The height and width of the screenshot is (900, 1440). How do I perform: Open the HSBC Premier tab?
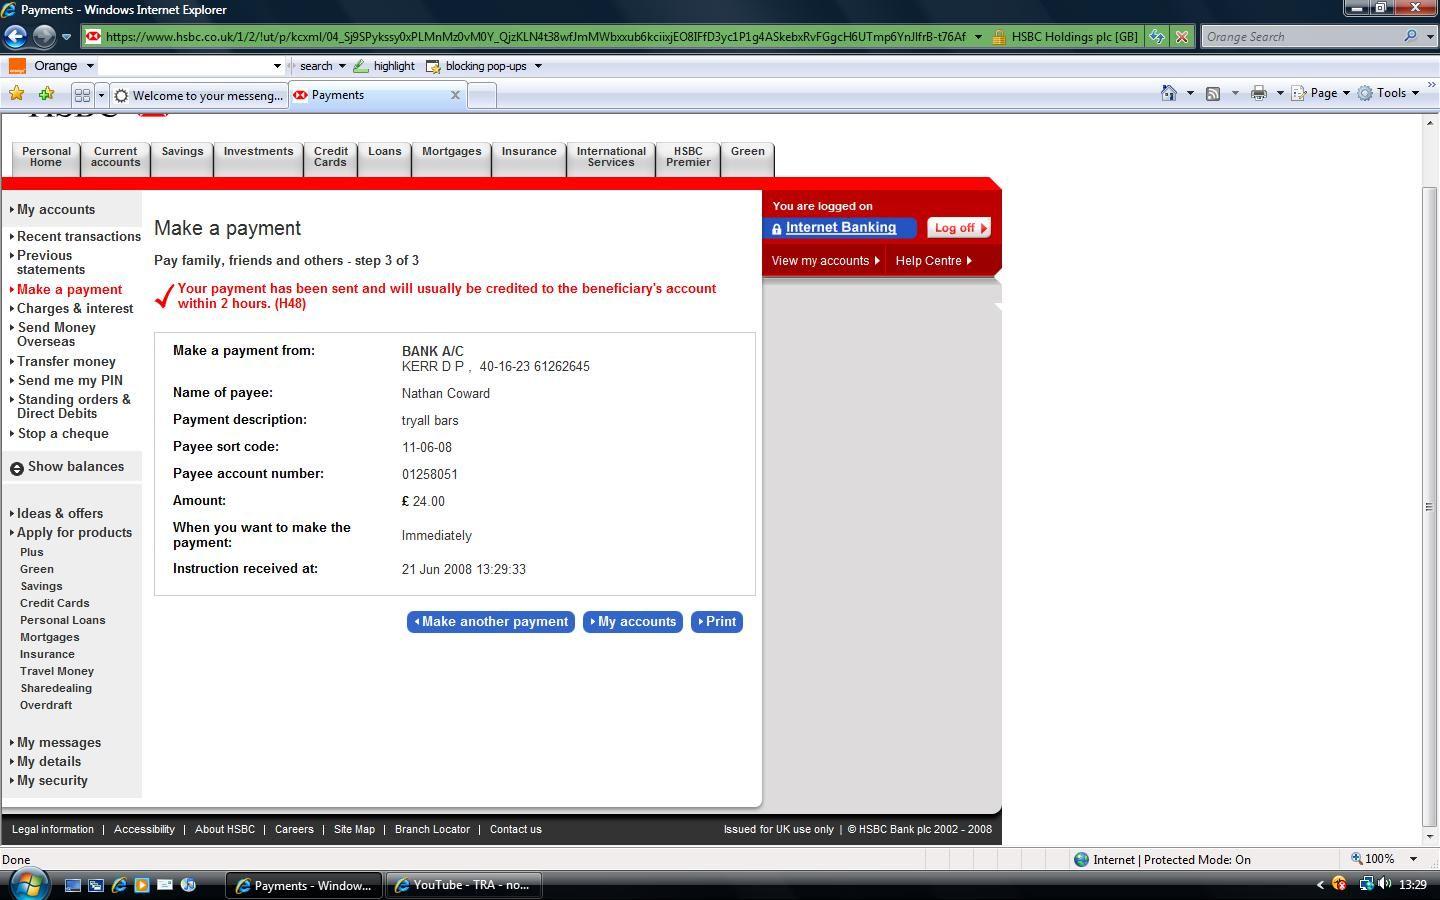tap(688, 157)
